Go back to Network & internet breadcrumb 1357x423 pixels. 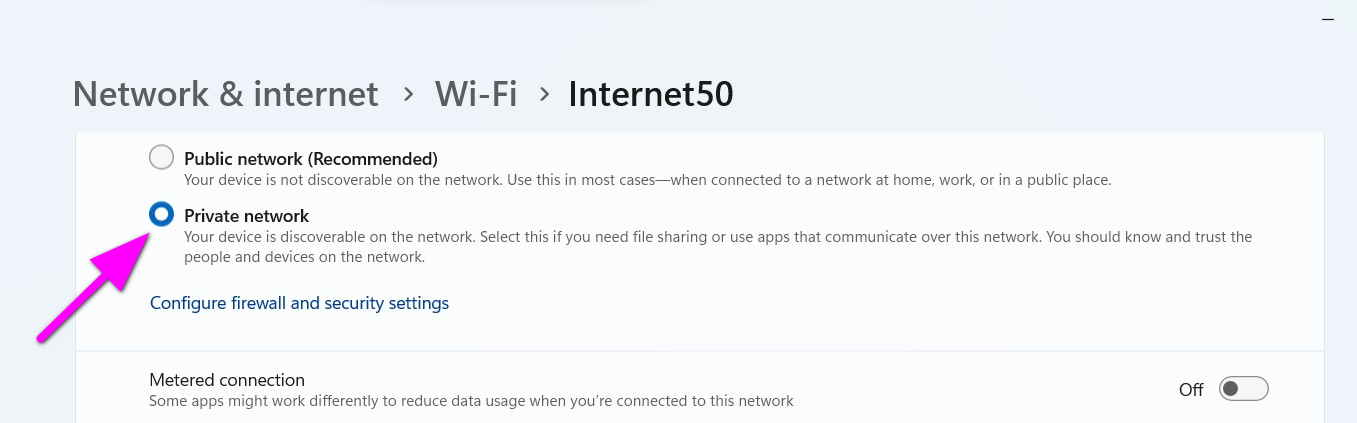point(226,94)
